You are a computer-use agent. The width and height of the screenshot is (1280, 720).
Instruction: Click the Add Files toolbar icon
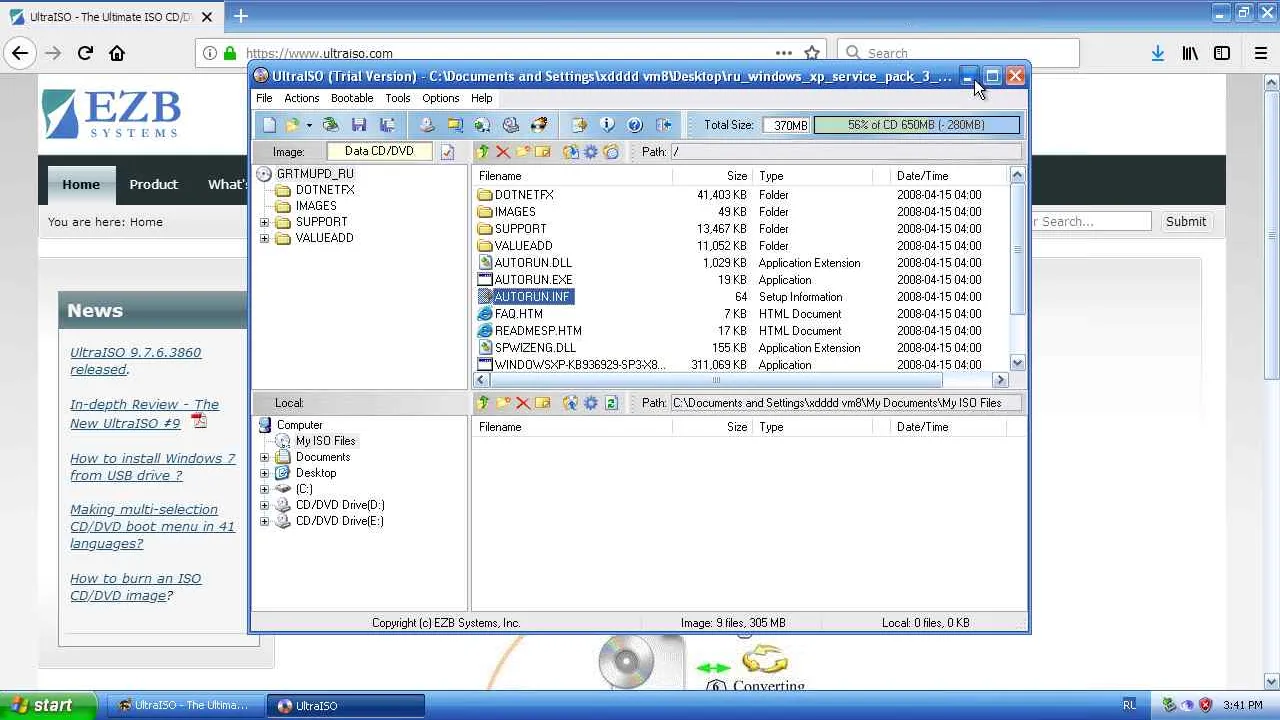click(579, 125)
